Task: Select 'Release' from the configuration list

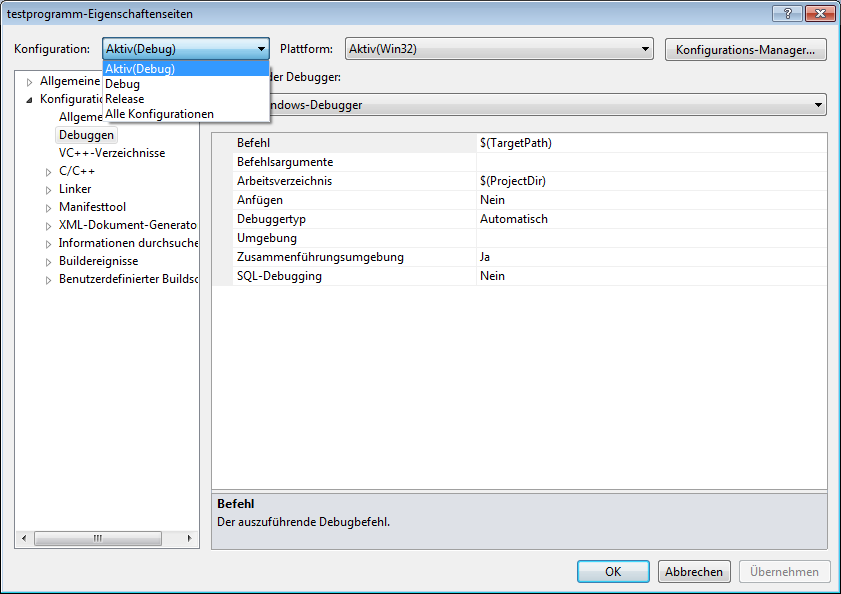Action: (125, 99)
